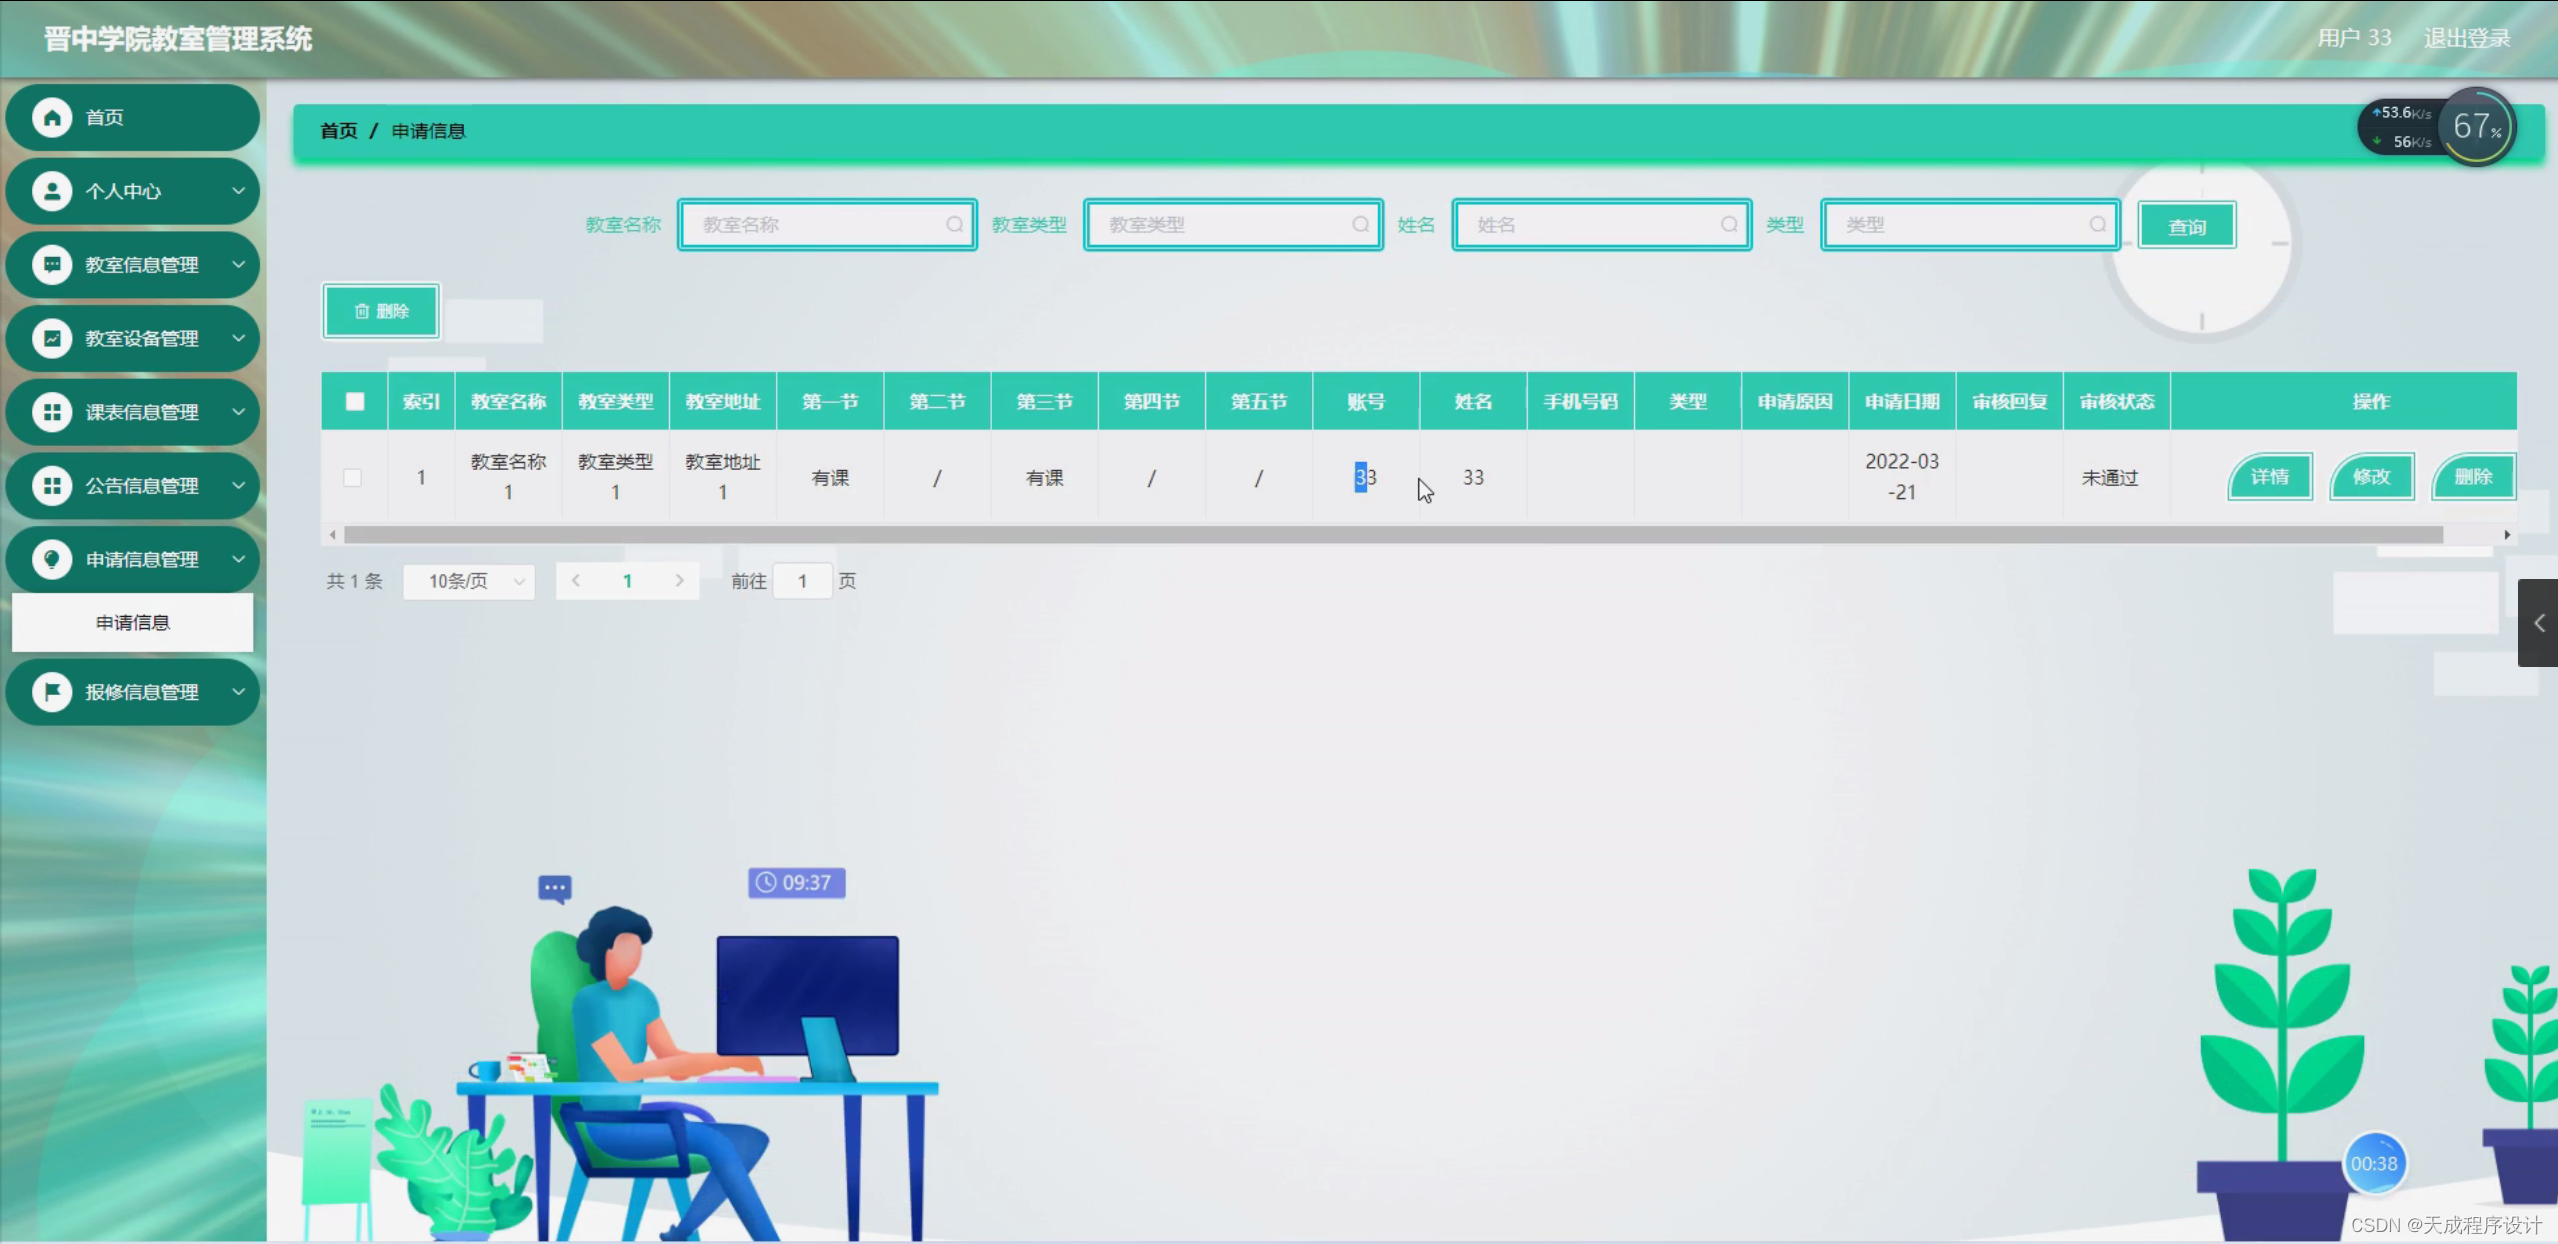Collapse the right side panel arrow
2558x1244 pixels.
[x=2538, y=623]
